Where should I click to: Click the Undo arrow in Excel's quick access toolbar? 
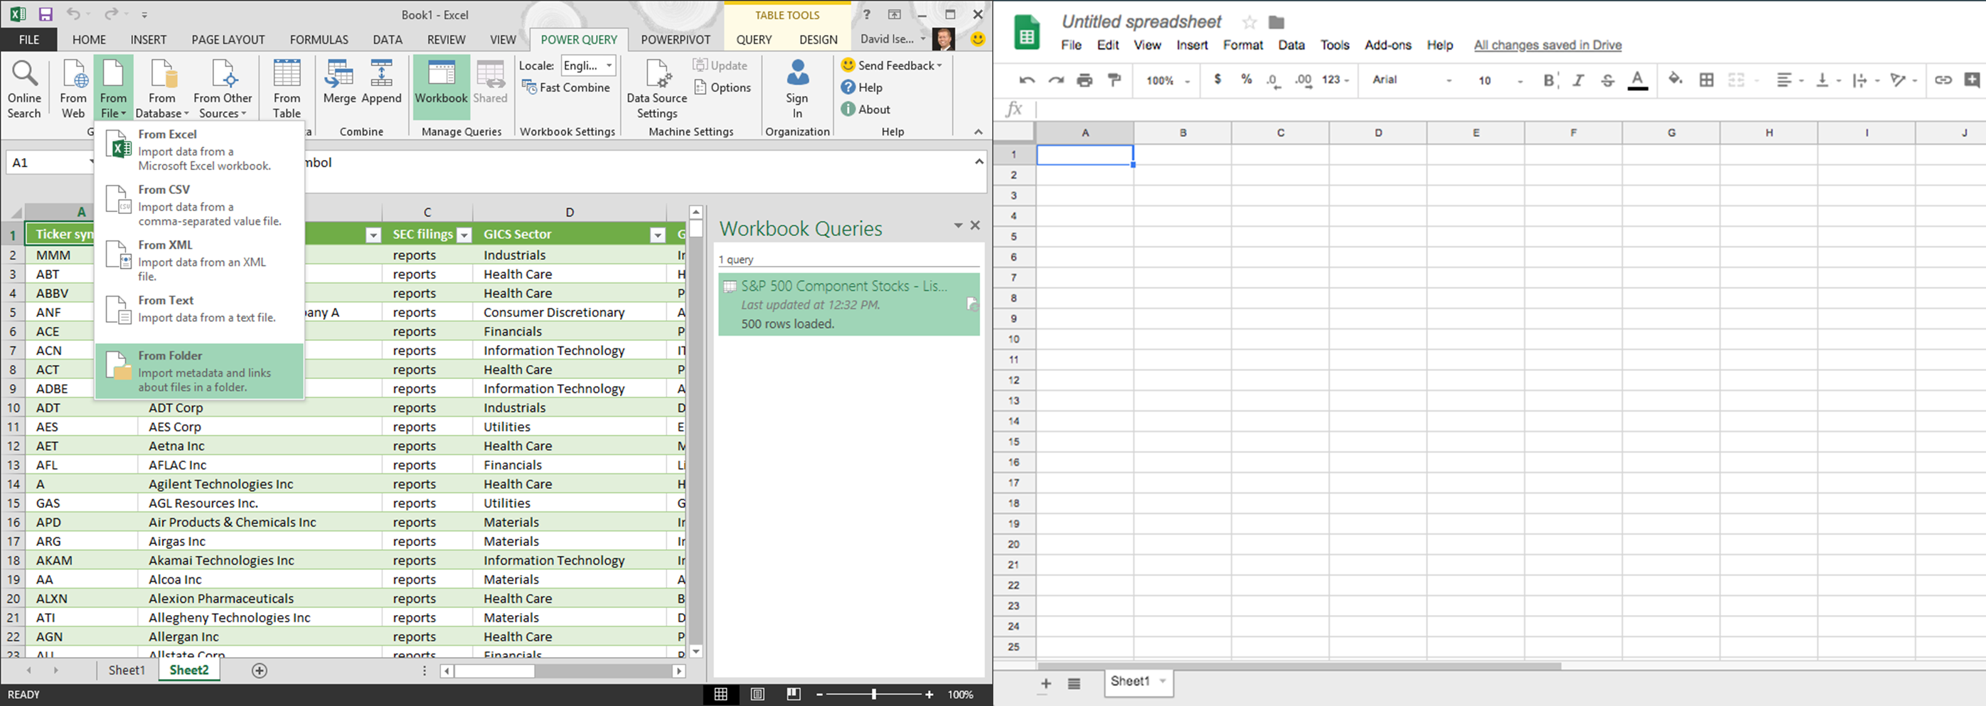[x=73, y=15]
